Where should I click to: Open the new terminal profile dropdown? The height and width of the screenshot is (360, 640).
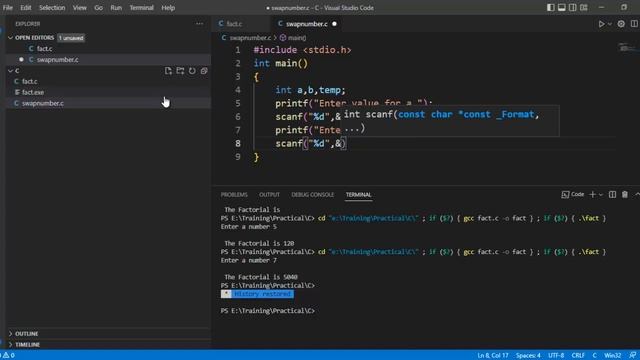pos(600,195)
